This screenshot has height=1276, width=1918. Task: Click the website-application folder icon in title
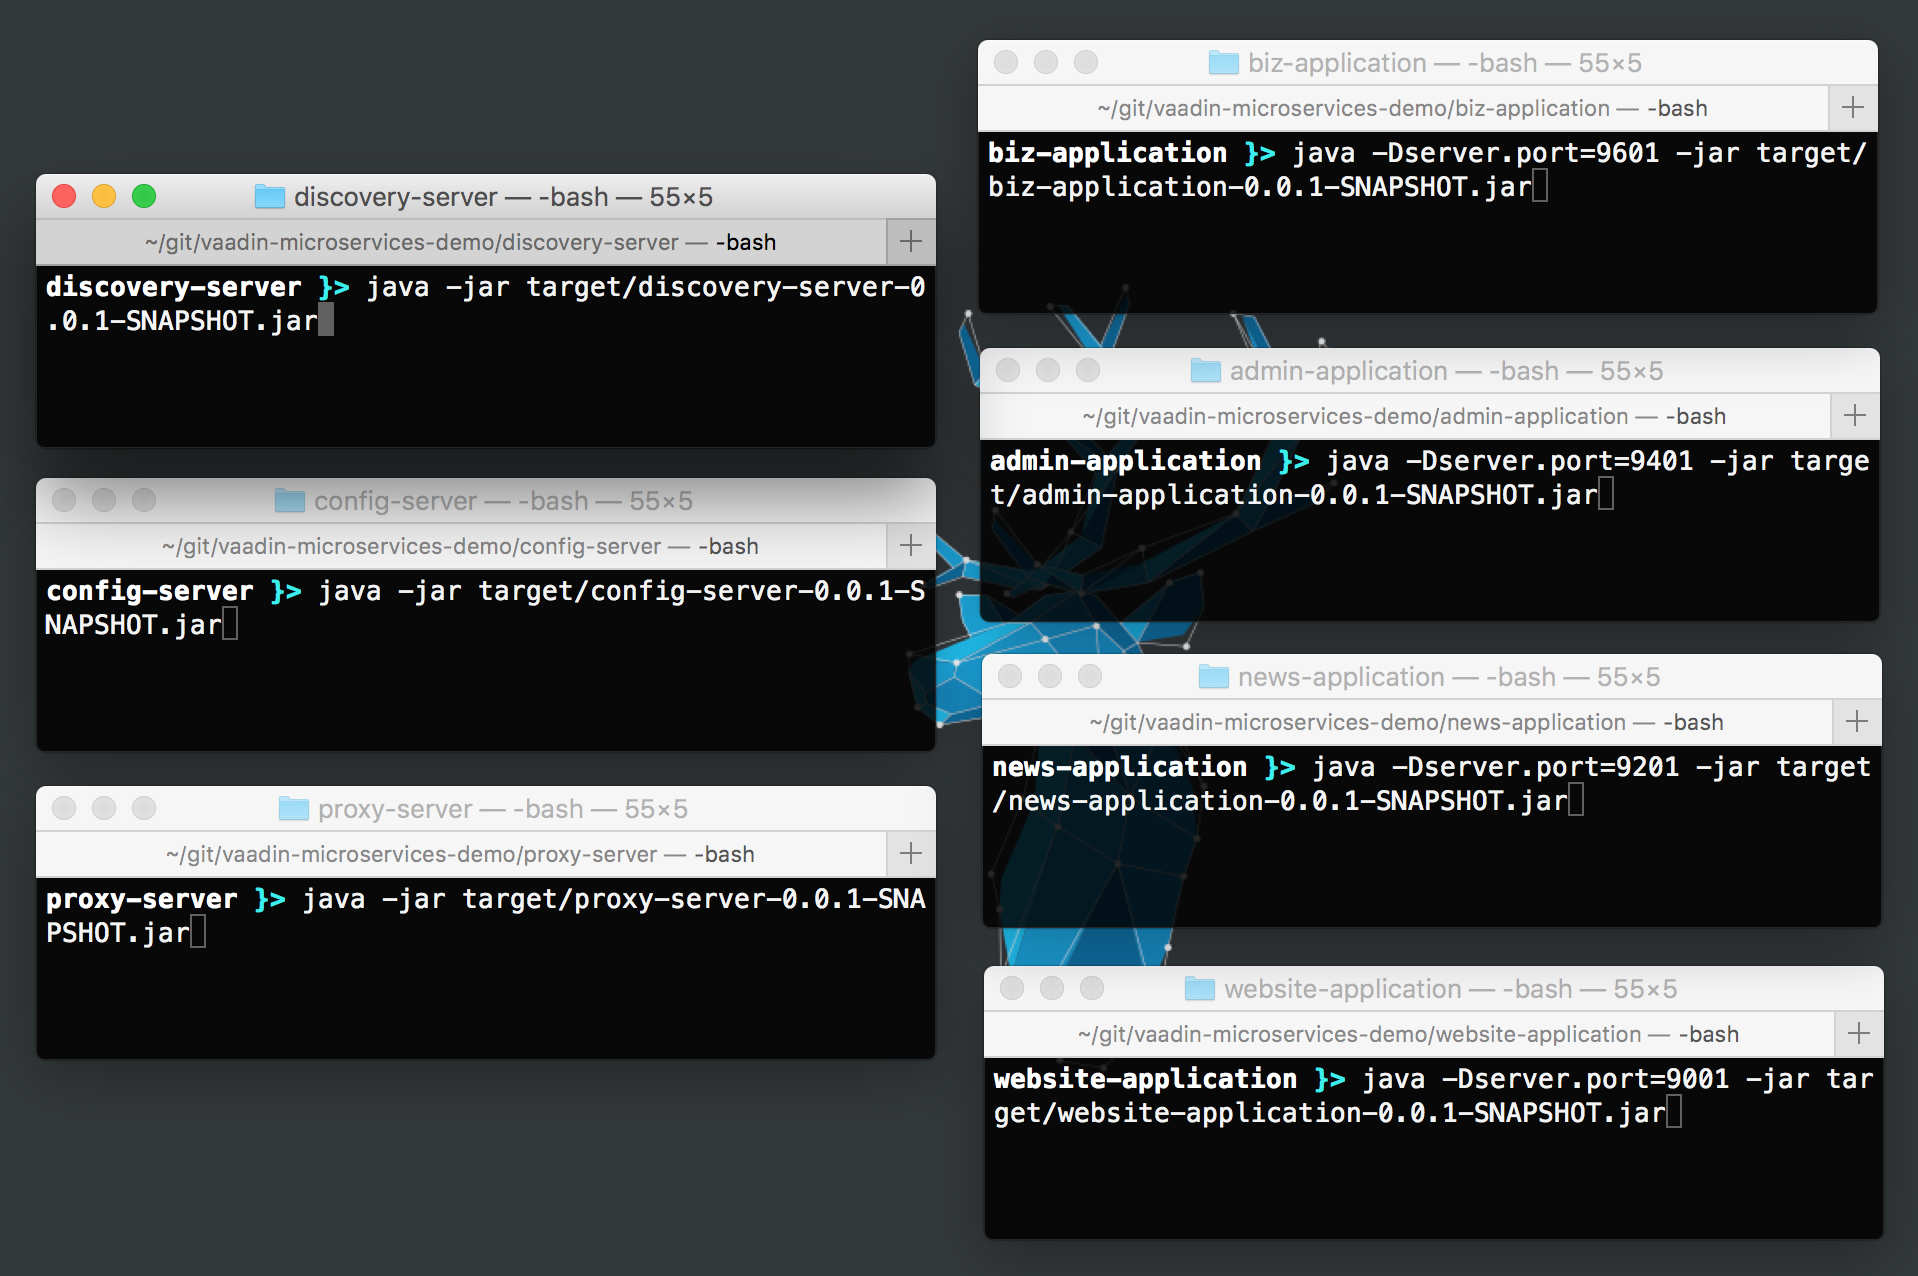pos(1199,989)
